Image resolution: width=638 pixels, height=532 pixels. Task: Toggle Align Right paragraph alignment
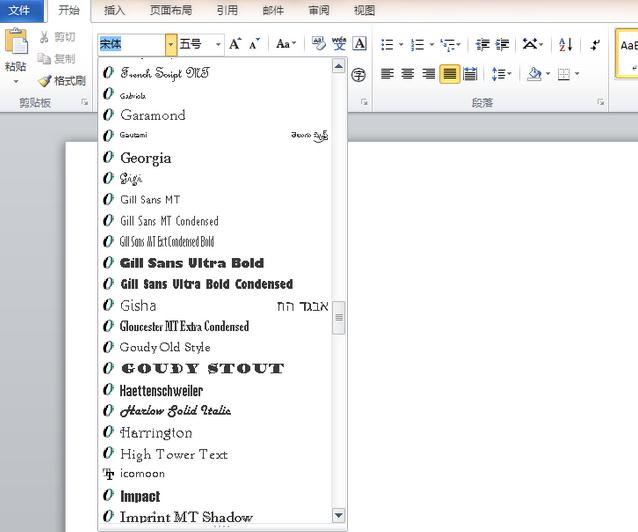[x=428, y=74]
